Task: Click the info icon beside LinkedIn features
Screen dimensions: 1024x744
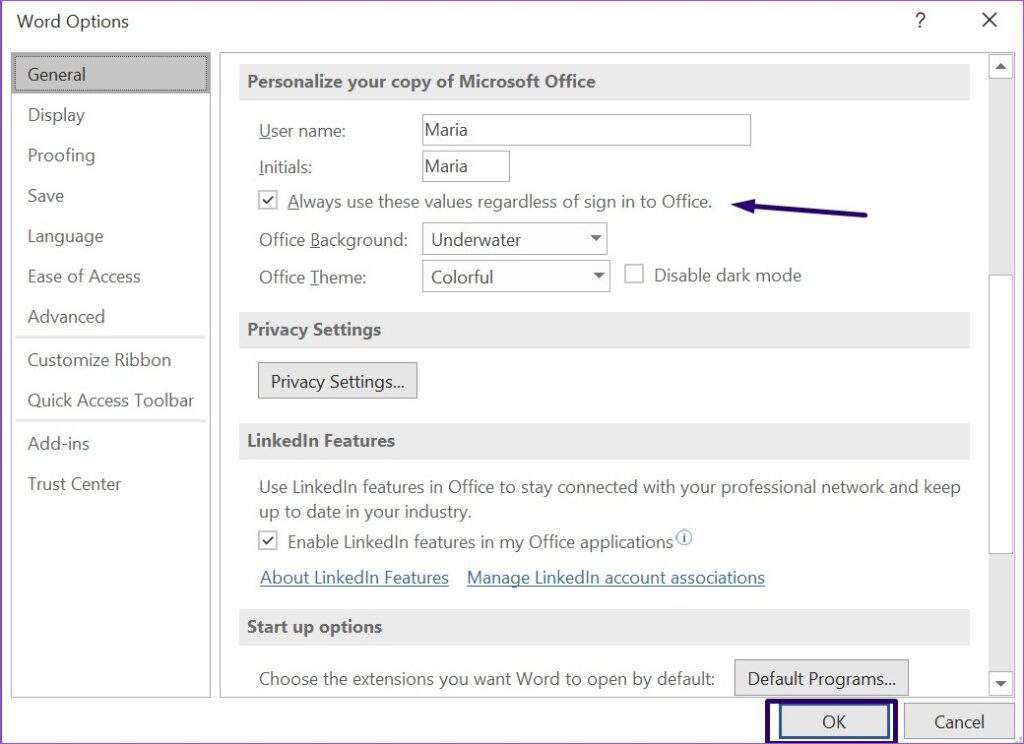Action: point(684,535)
